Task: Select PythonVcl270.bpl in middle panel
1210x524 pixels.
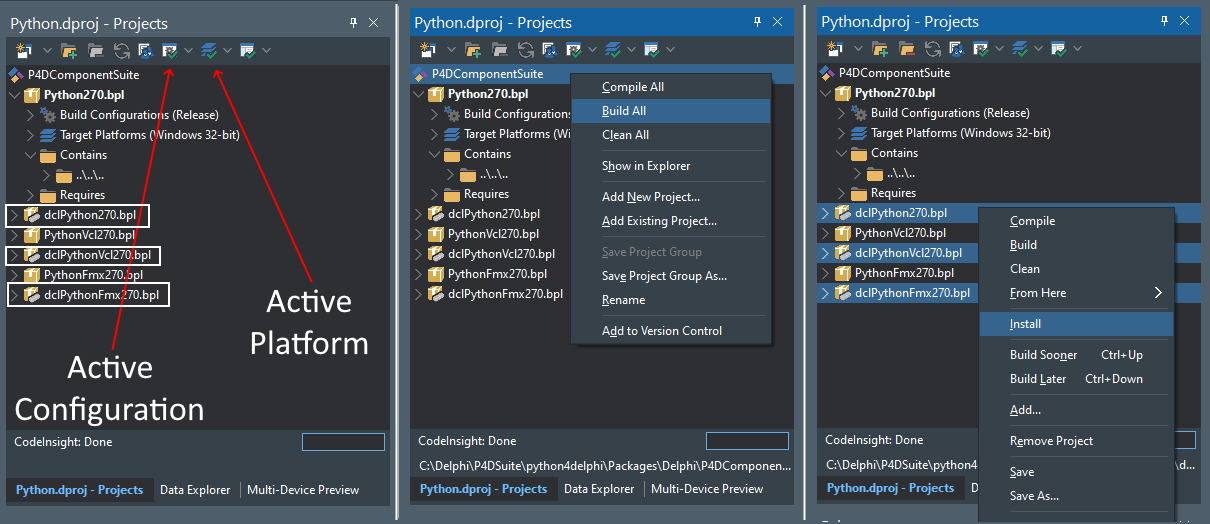Action: coord(493,234)
